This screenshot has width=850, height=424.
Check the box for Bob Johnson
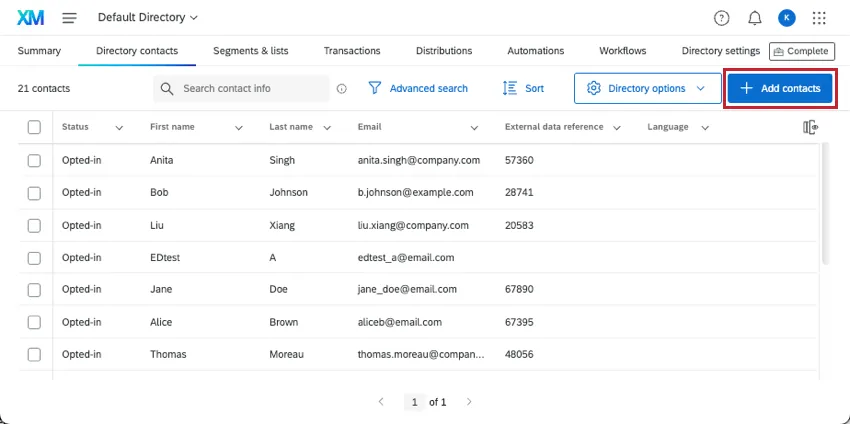click(34, 192)
